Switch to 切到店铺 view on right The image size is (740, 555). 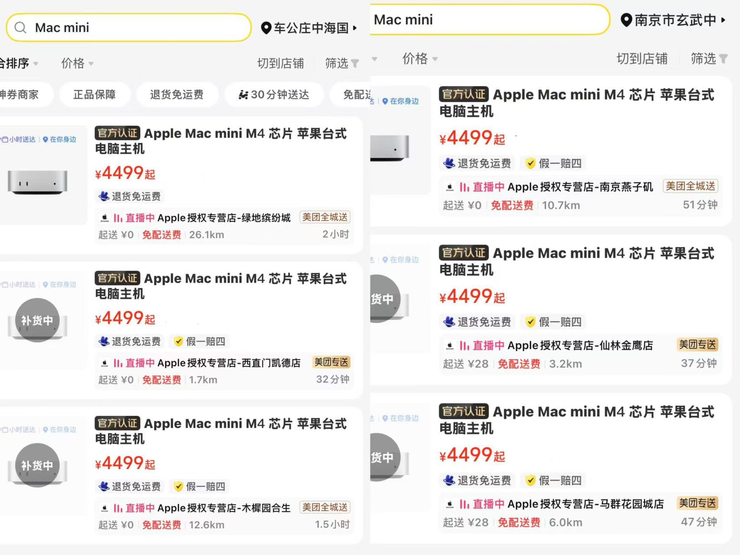point(642,59)
